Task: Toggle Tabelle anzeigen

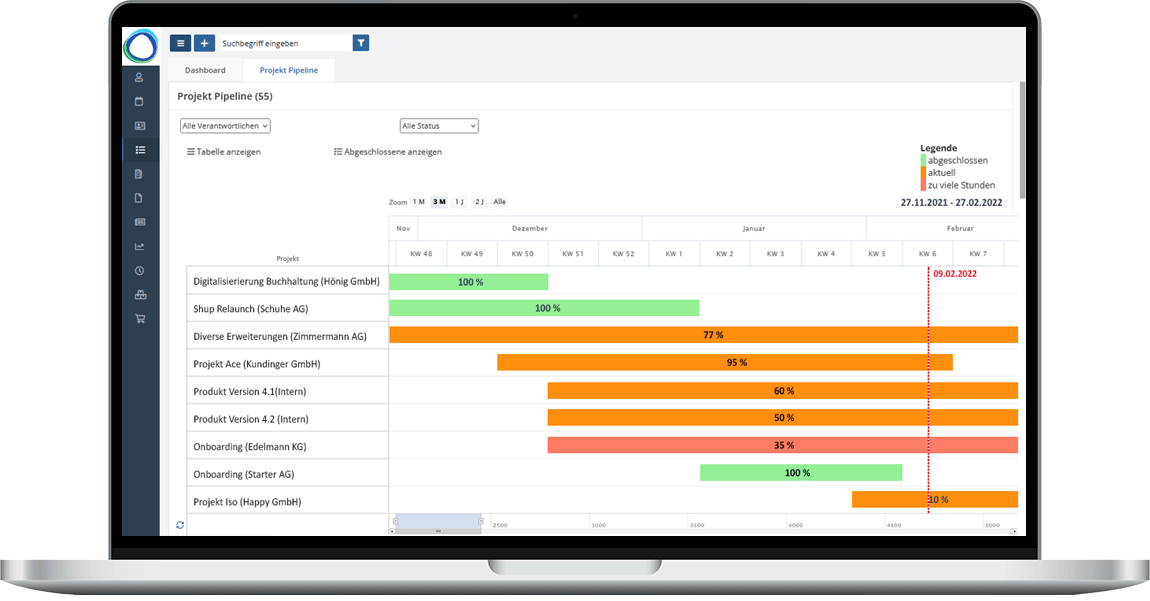Action: 224,152
